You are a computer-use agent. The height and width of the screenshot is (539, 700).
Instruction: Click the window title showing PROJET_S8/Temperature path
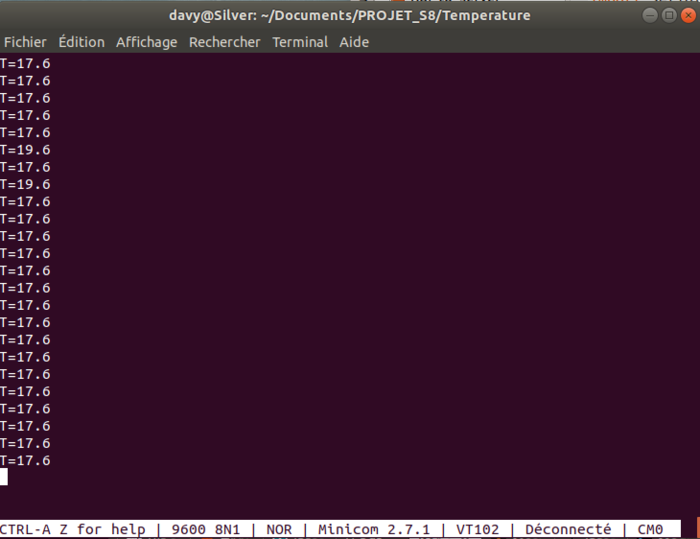pos(349,15)
